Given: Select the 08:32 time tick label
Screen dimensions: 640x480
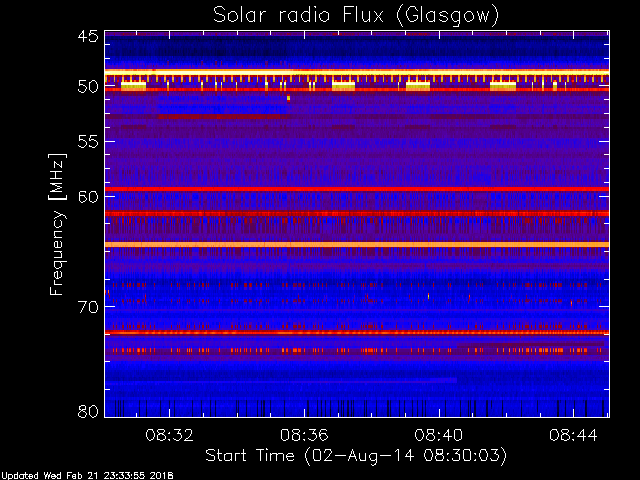Looking at the screenshot, I should (x=169, y=435).
